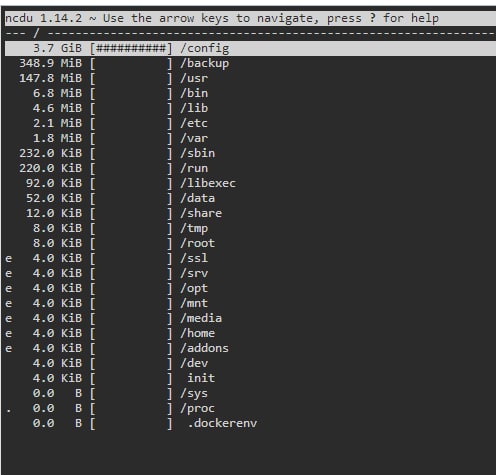496x475 pixels.
Task: Click the 348.9 MiB size value
Action: pyautogui.click(x=50, y=63)
